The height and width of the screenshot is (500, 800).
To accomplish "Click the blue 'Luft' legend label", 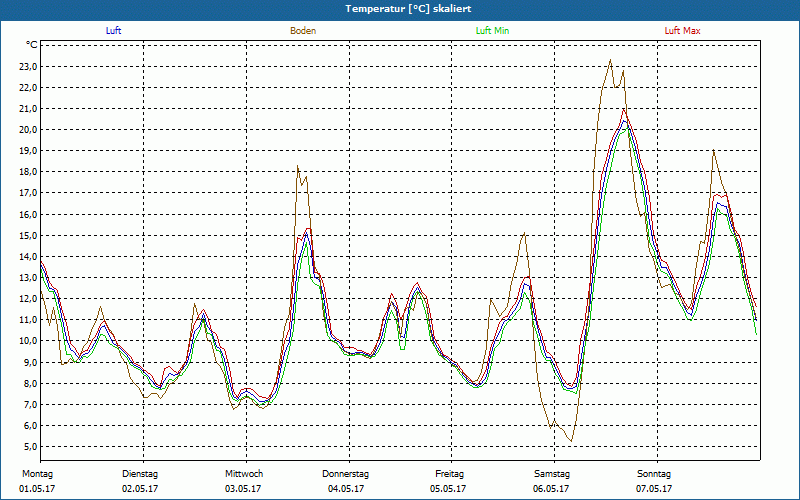I will click(113, 31).
